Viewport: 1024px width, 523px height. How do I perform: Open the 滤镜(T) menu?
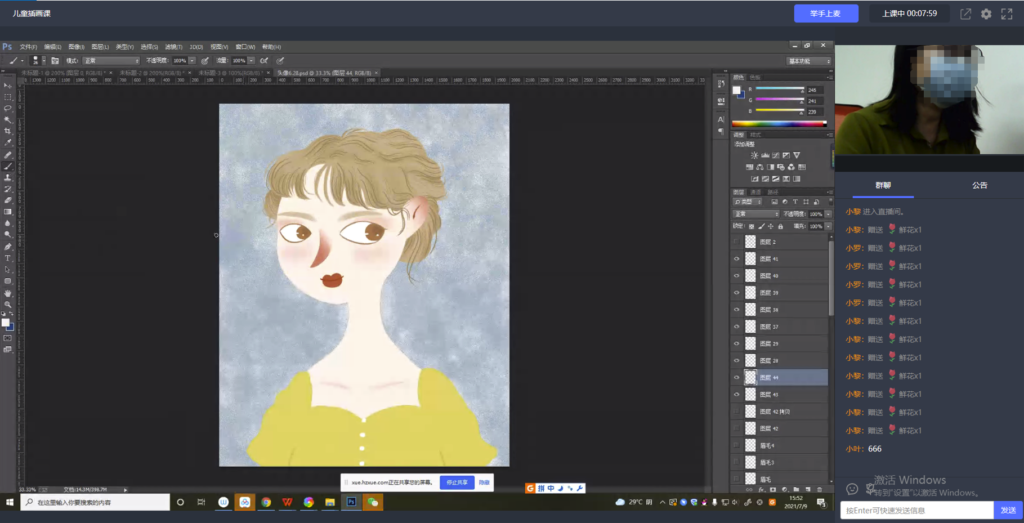pyautogui.click(x=172, y=47)
